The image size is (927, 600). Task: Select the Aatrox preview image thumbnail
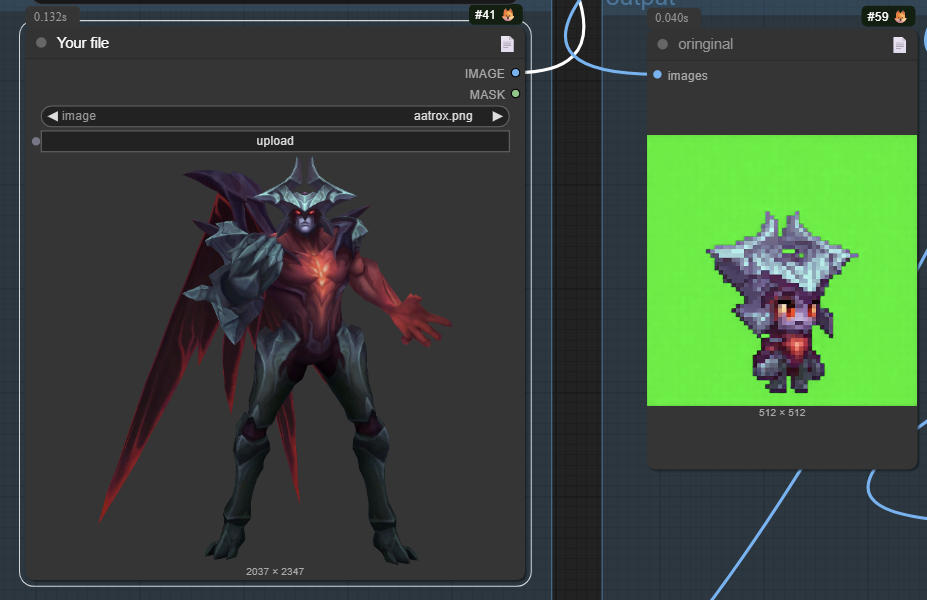pyautogui.click(x=275, y=360)
